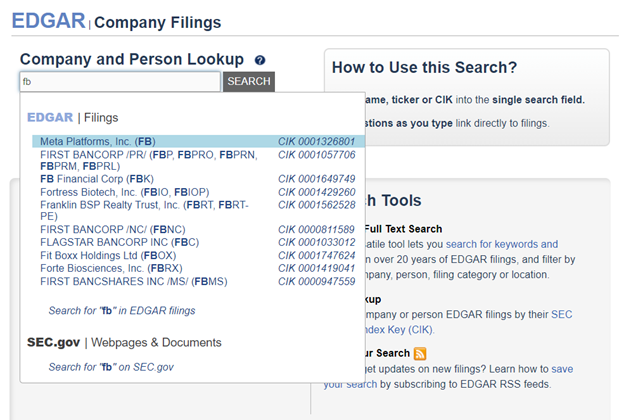Click 'Full Text Search' heading
624x420 pixels.
coord(403,229)
